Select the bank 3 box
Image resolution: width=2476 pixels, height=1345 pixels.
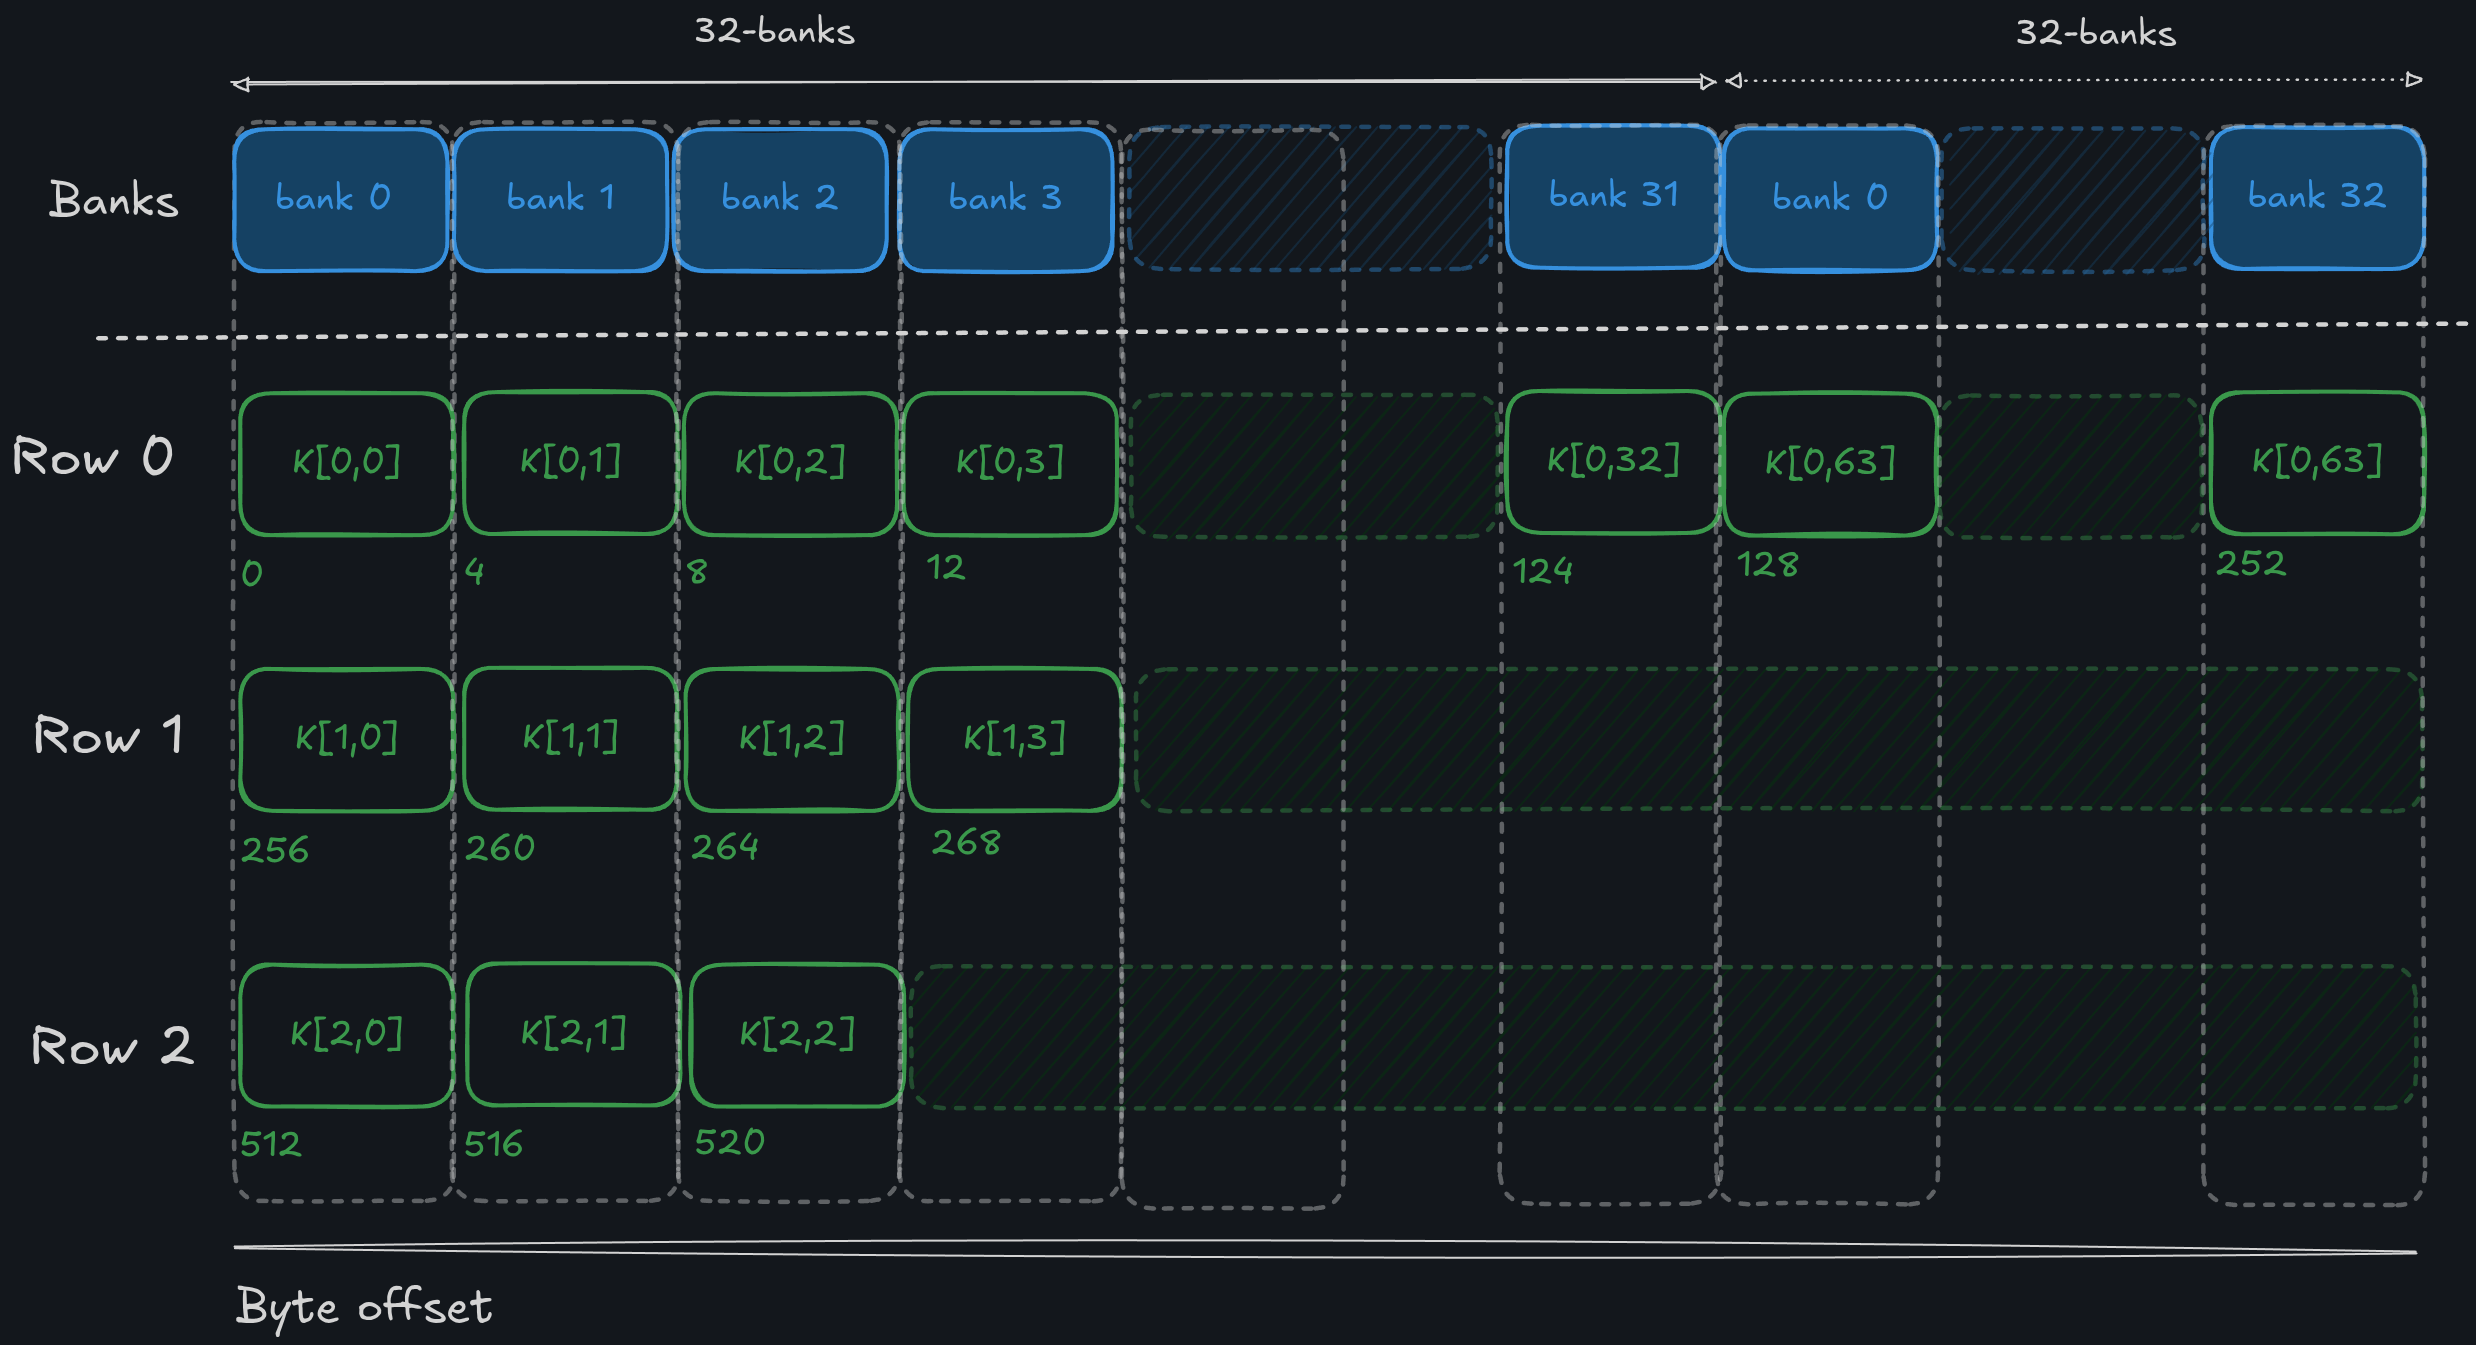1005,199
